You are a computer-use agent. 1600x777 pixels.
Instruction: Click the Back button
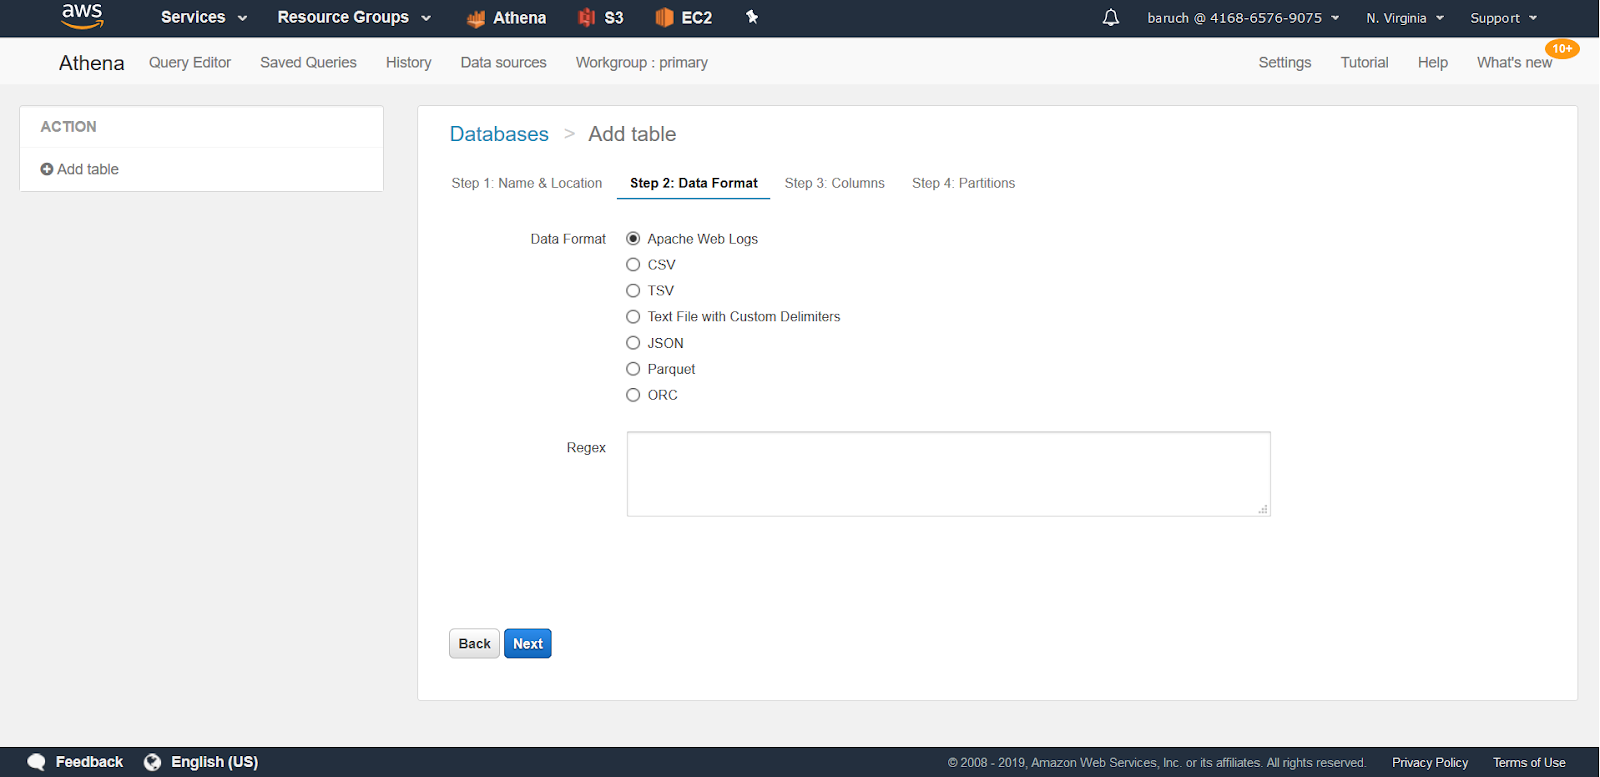click(x=474, y=644)
